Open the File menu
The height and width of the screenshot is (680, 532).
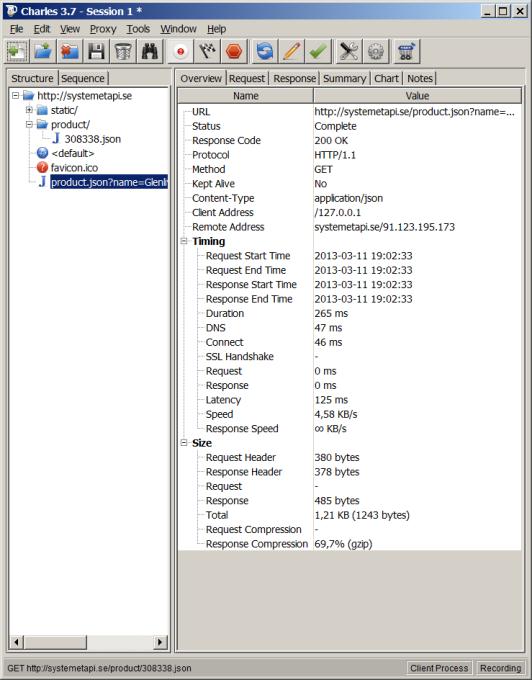coord(16,29)
